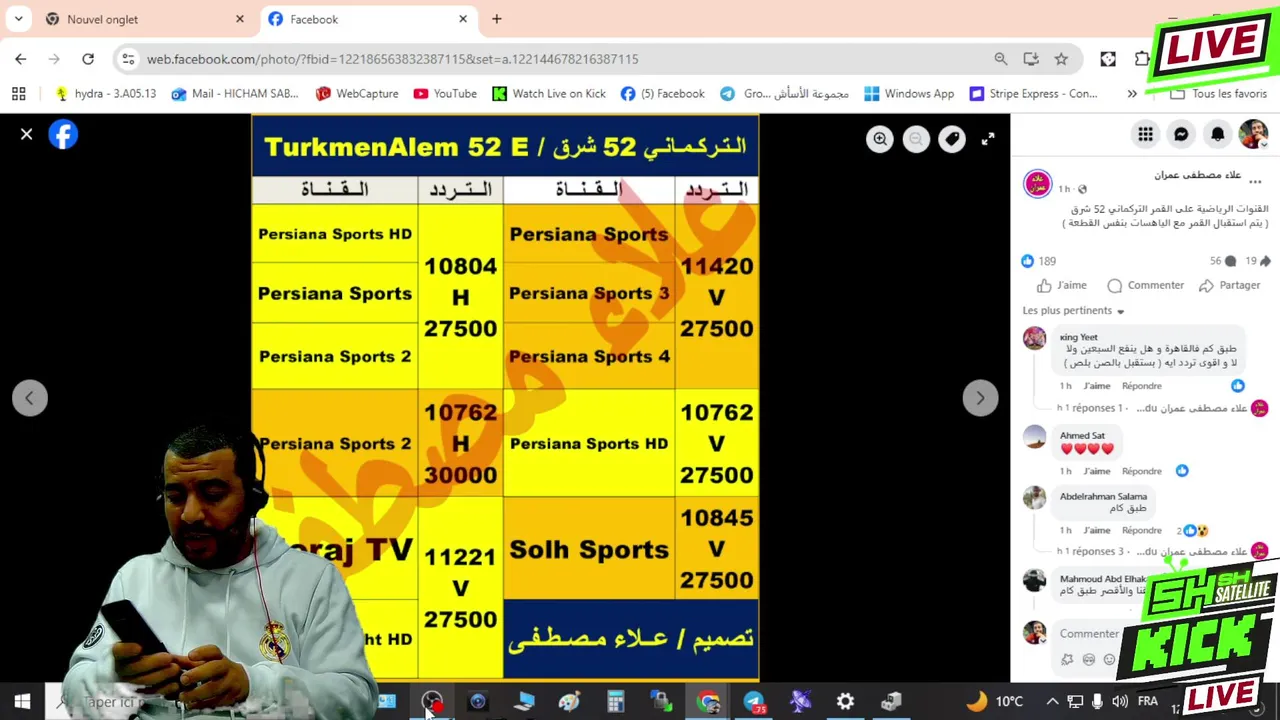The image size is (1280, 720).
Task: Open post options three dots menu
Action: point(1255,182)
